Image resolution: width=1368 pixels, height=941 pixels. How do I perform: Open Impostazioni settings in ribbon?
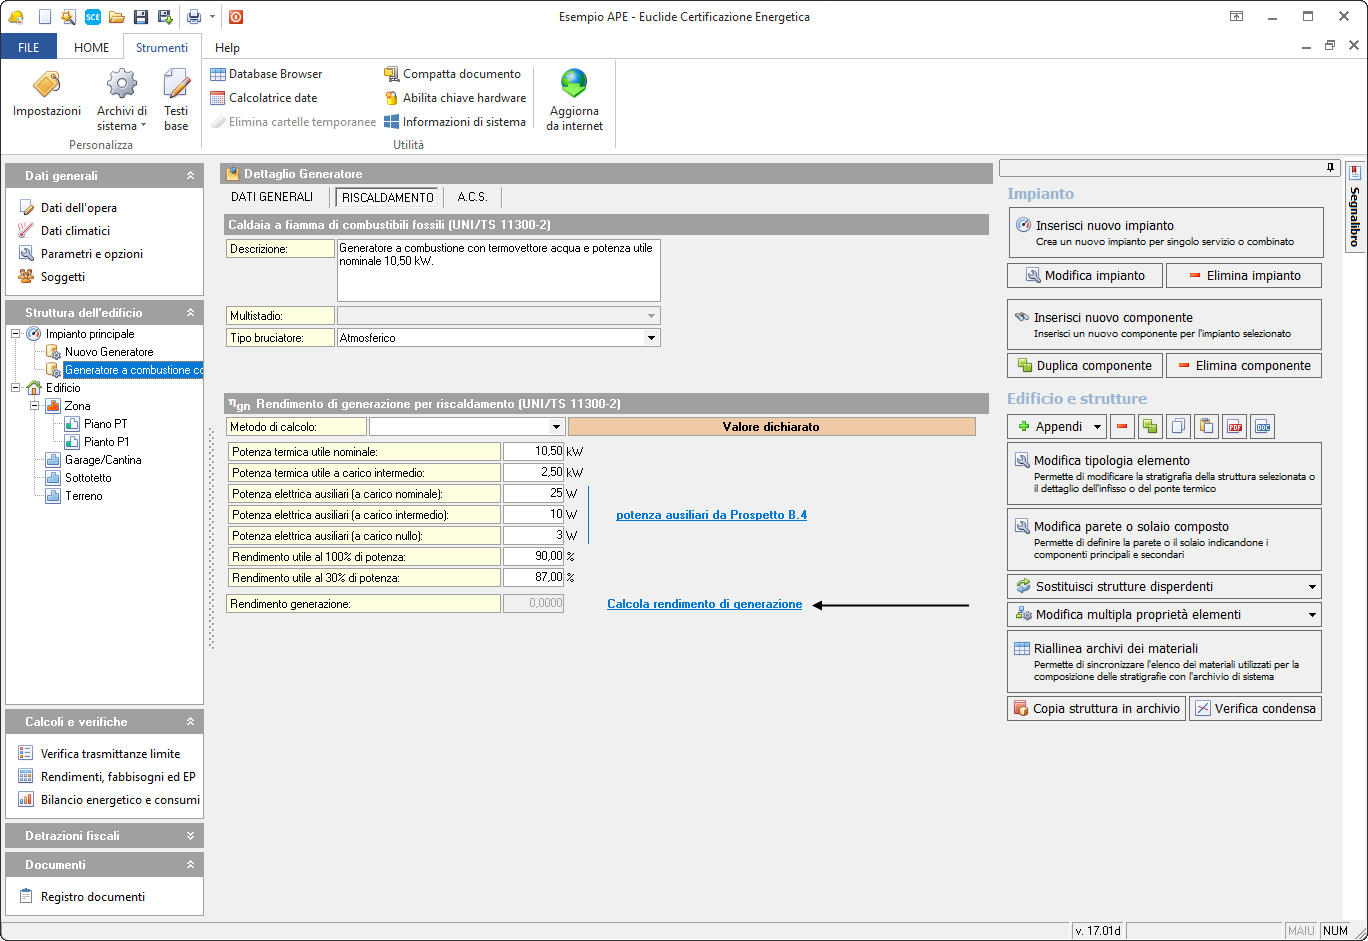click(47, 87)
